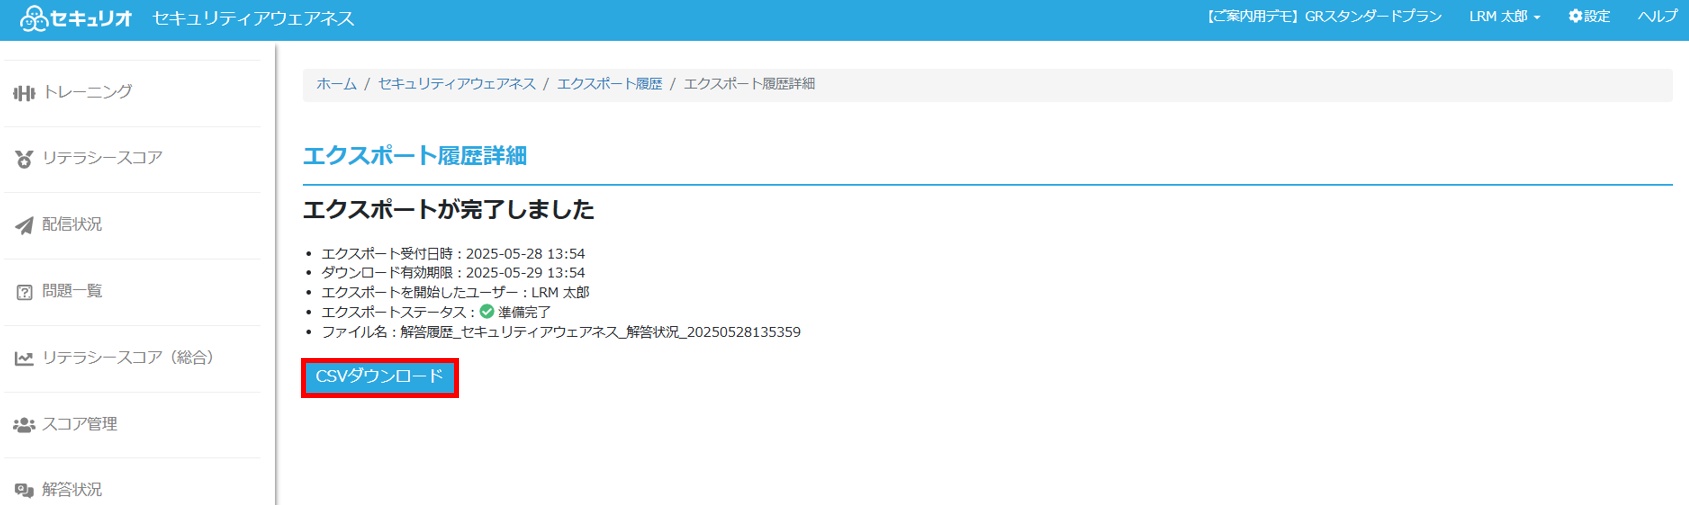Click the セキュリオ logo in the header

tap(75, 18)
